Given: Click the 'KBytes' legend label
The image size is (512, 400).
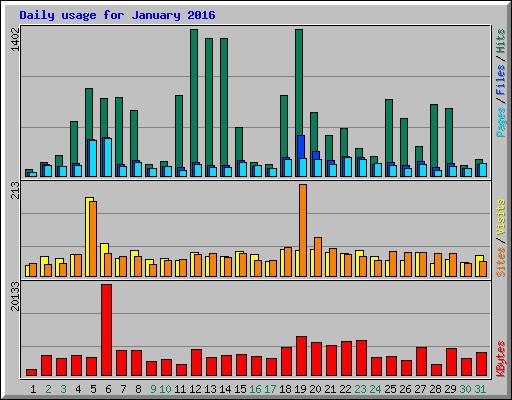Looking at the screenshot, I should pyautogui.click(x=501, y=359).
